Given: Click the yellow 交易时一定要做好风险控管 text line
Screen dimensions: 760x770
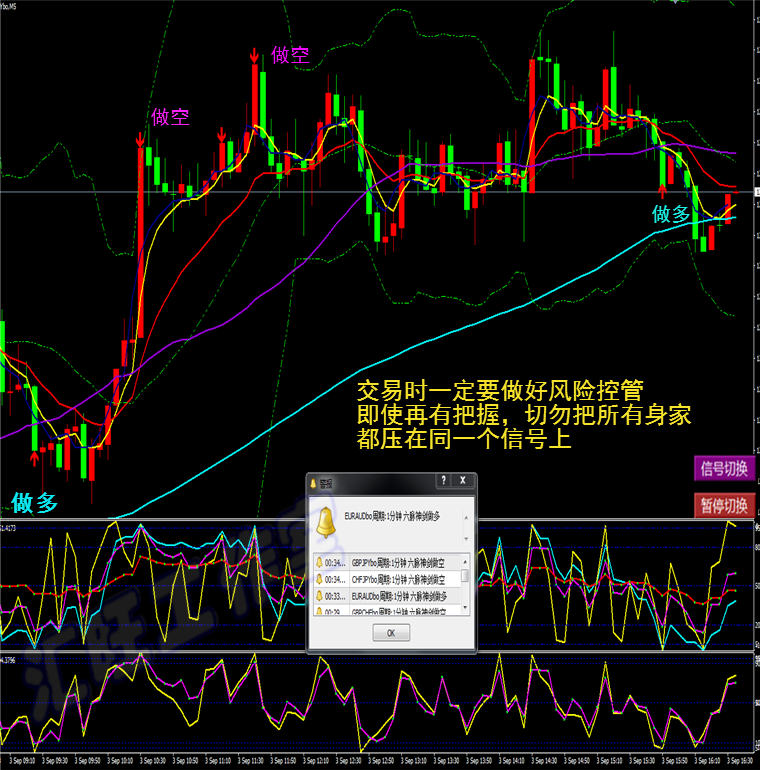Looking at the screenshot, I should point(500,390).
